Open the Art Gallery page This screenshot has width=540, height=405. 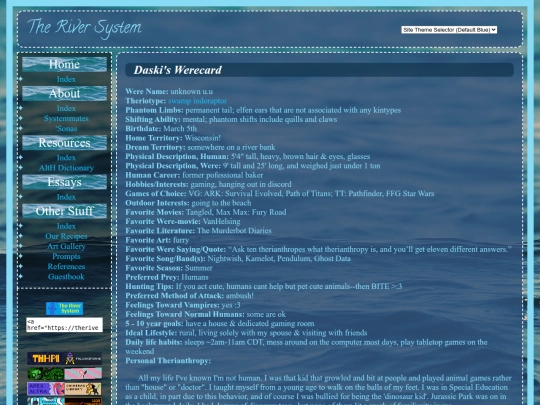66,246
